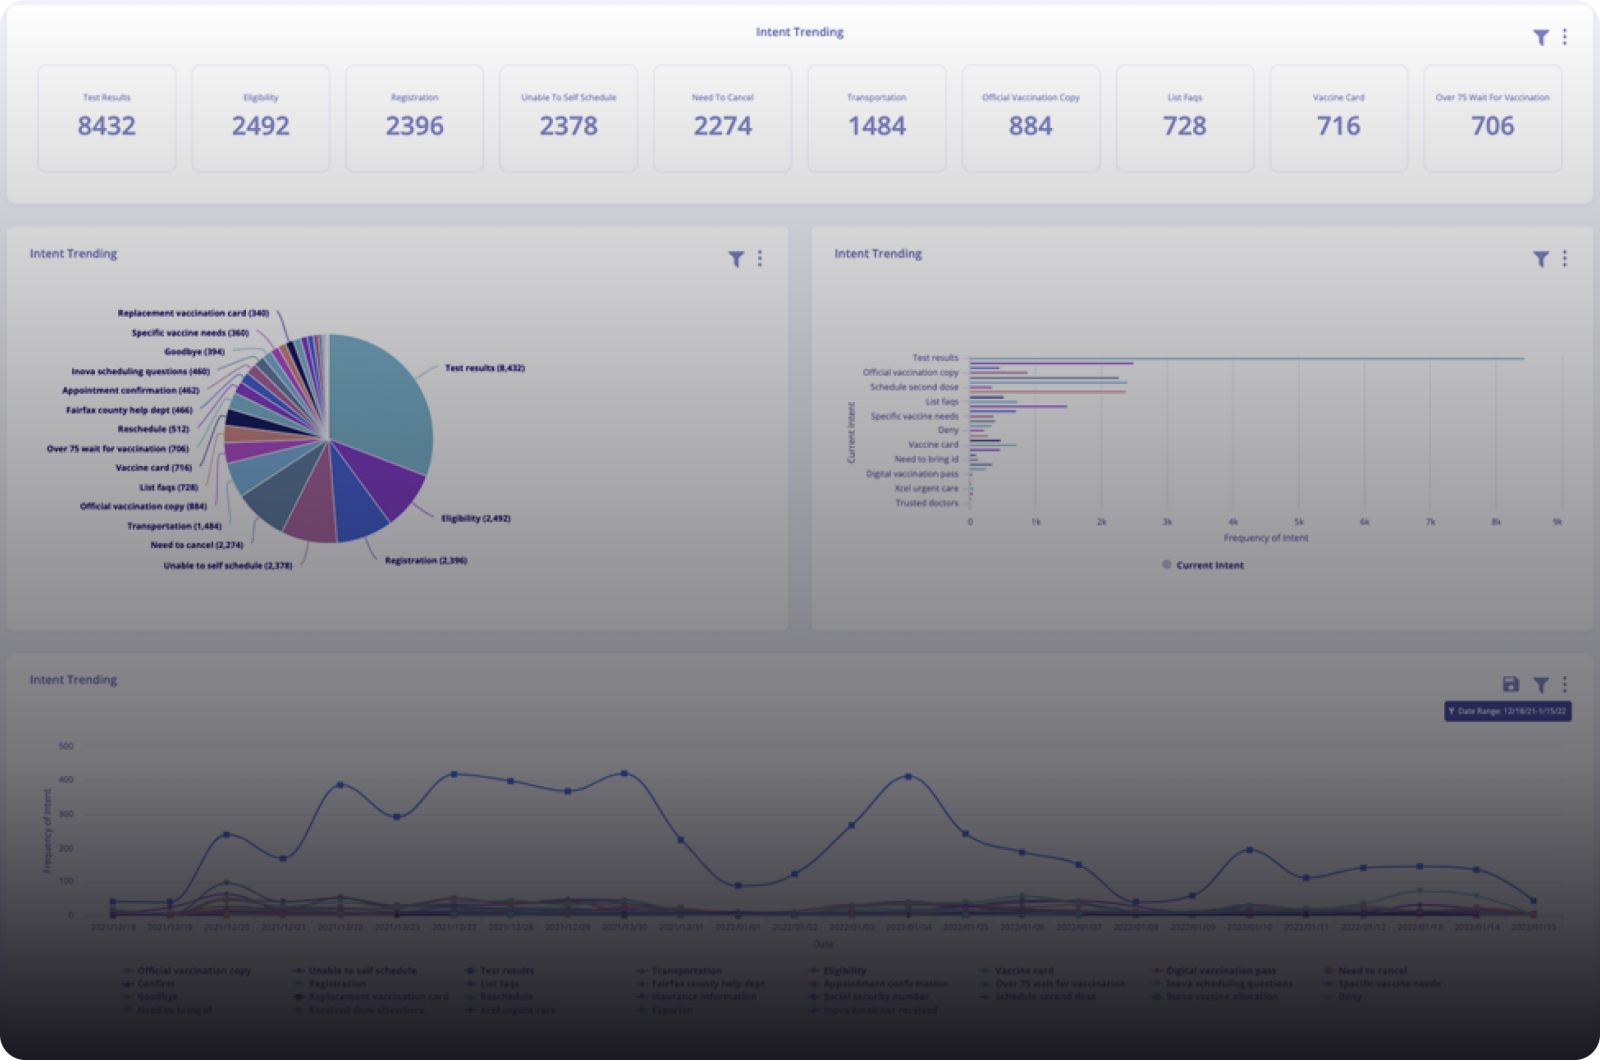Open three-dot menu on bar chart panel
1600x1060 pixels.
coord(1565,259)
